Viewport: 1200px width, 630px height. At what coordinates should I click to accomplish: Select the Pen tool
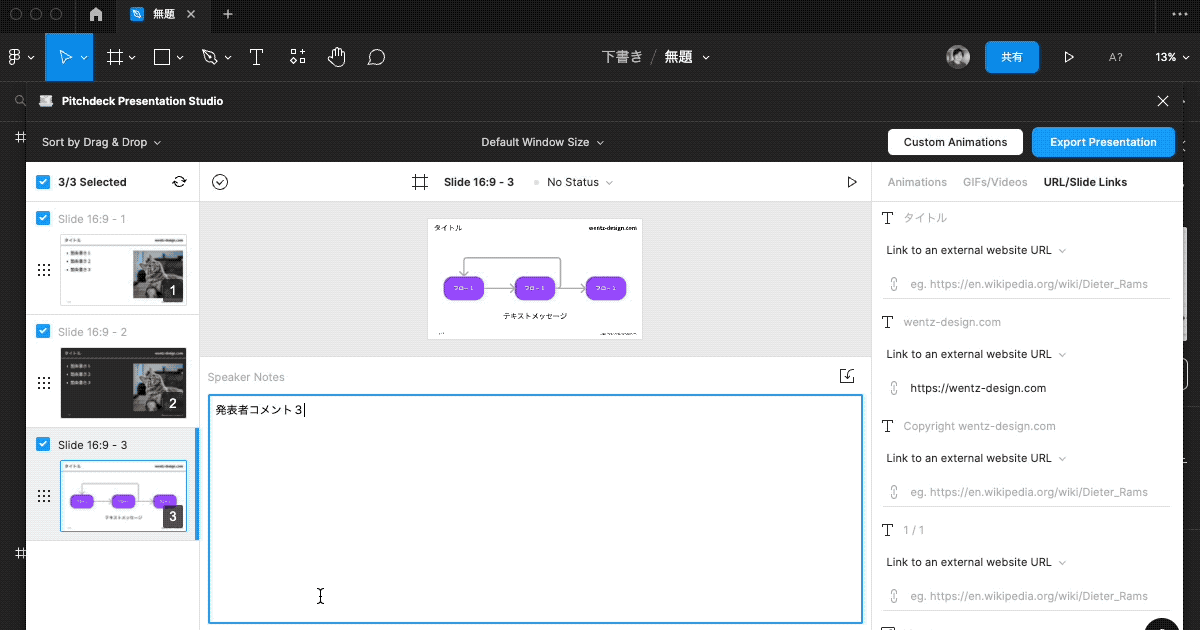(210, 57)
